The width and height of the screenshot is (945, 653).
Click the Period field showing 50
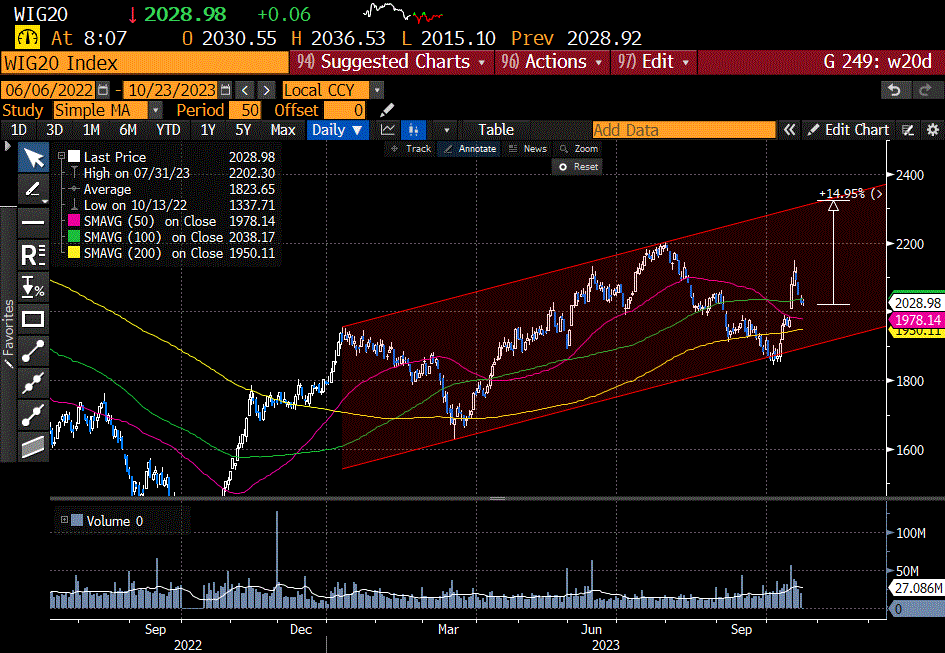tap(245, 110)
